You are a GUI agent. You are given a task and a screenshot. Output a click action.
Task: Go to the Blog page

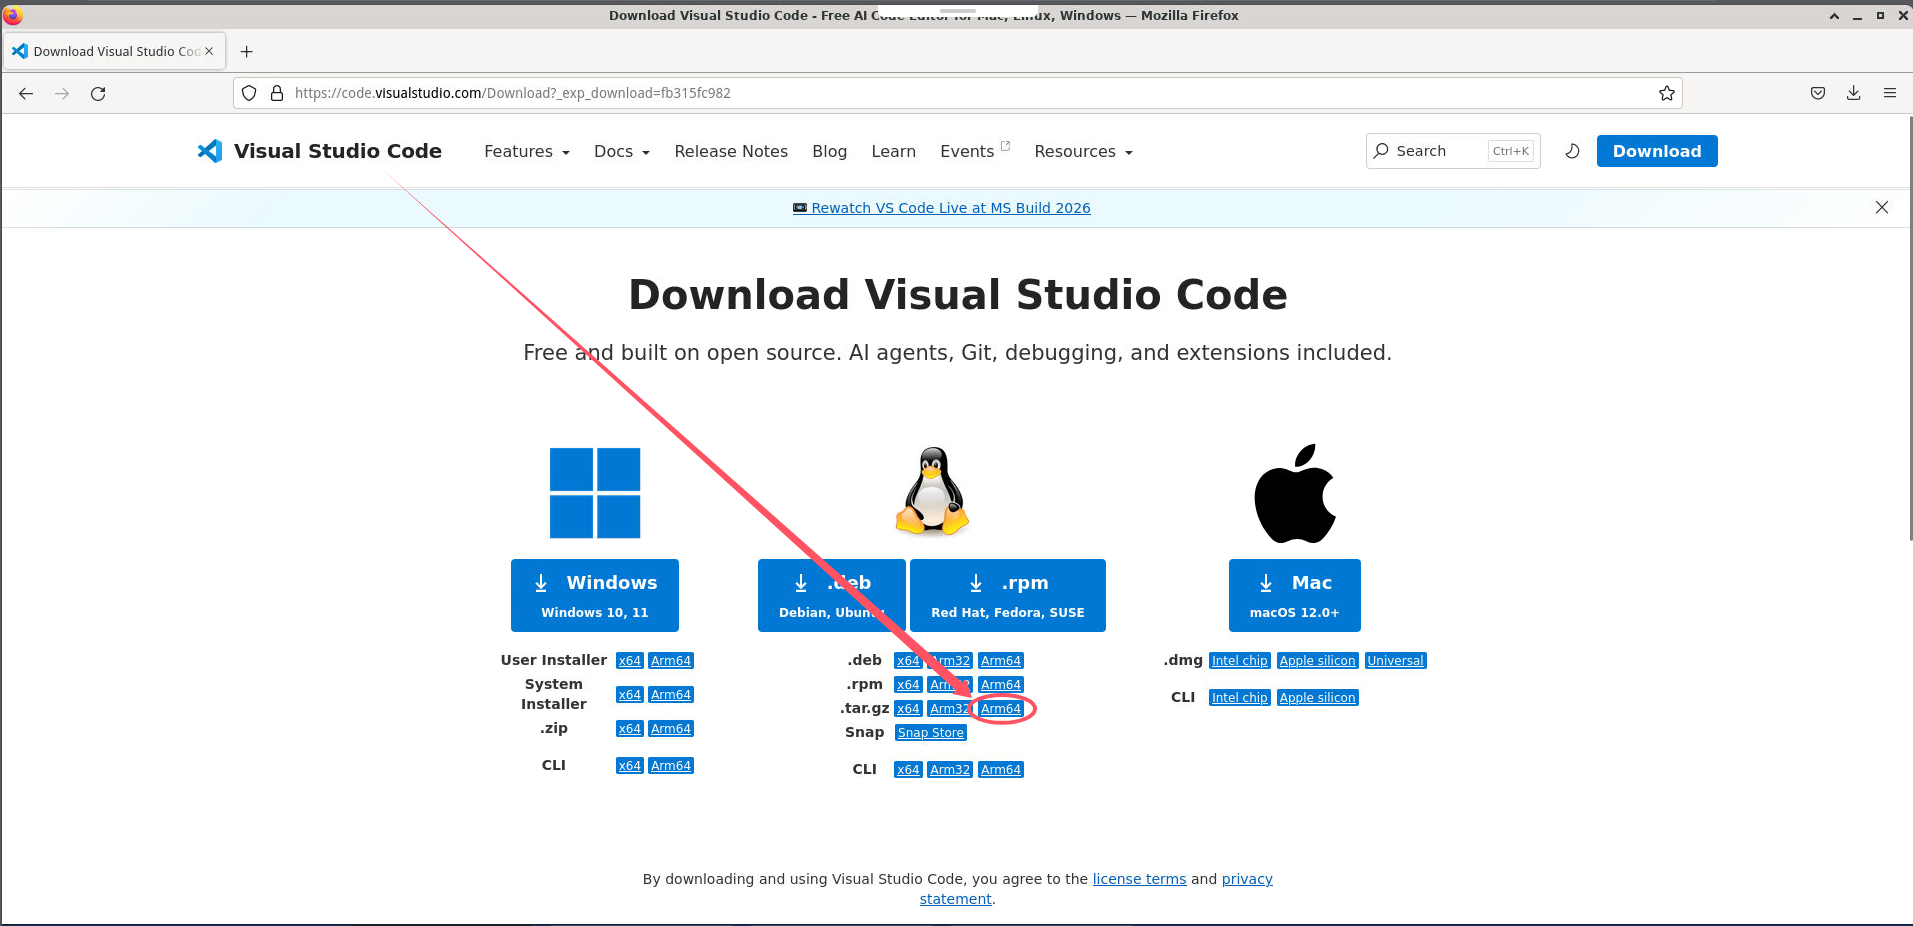click(830, 151)
